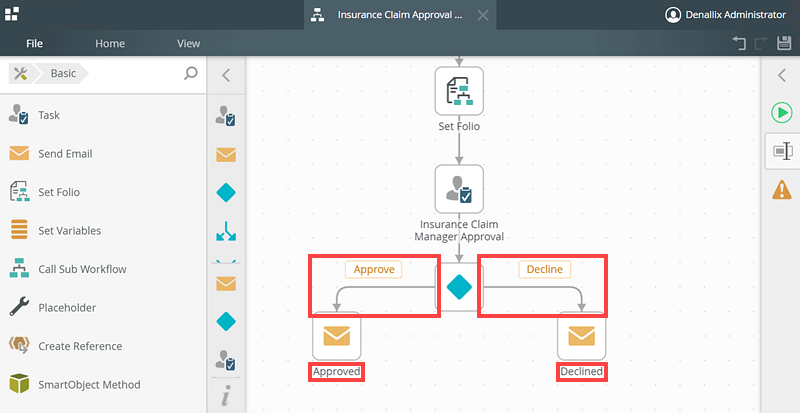Select the Set Variables toolbox item
Viewport: 800px width, 413px height.
tap(102, 231)
